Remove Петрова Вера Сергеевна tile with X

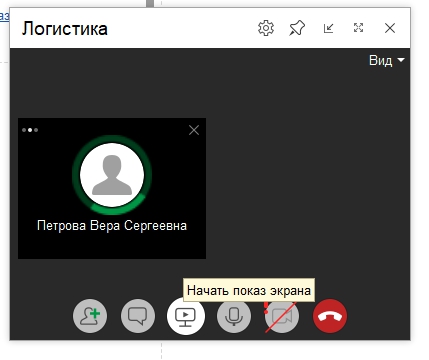(194, 130)
